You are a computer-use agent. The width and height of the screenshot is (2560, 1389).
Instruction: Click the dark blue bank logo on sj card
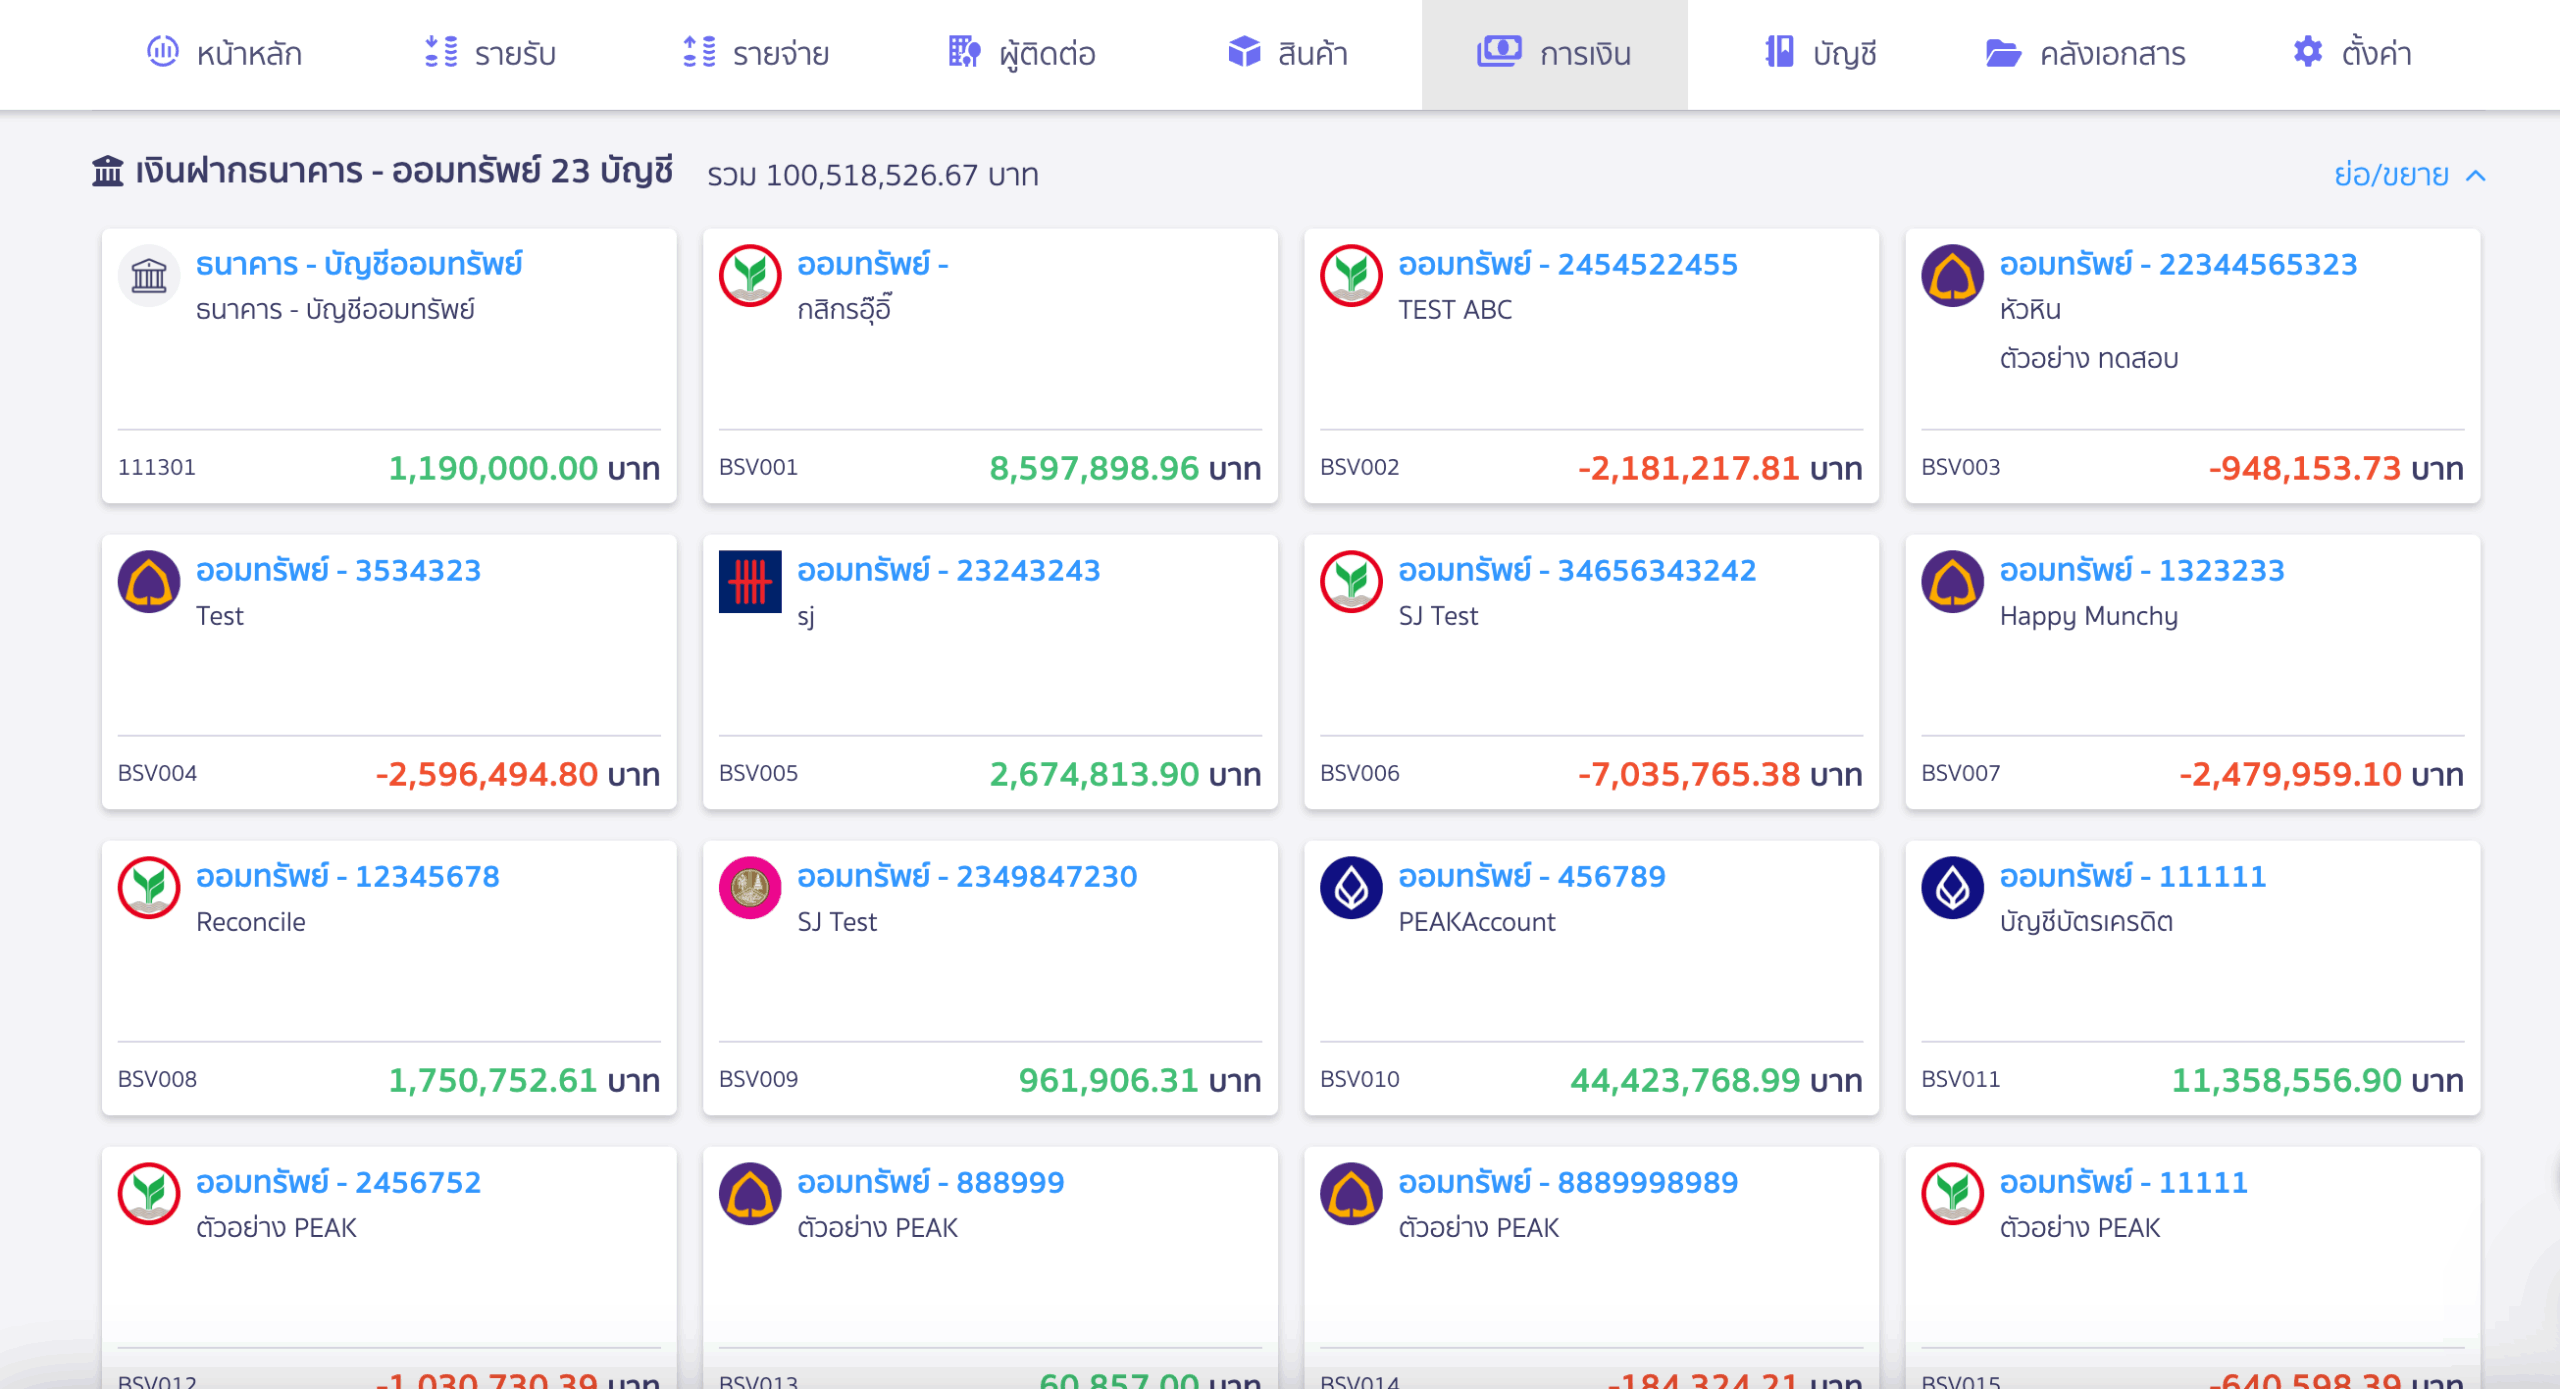click(750, 581)
